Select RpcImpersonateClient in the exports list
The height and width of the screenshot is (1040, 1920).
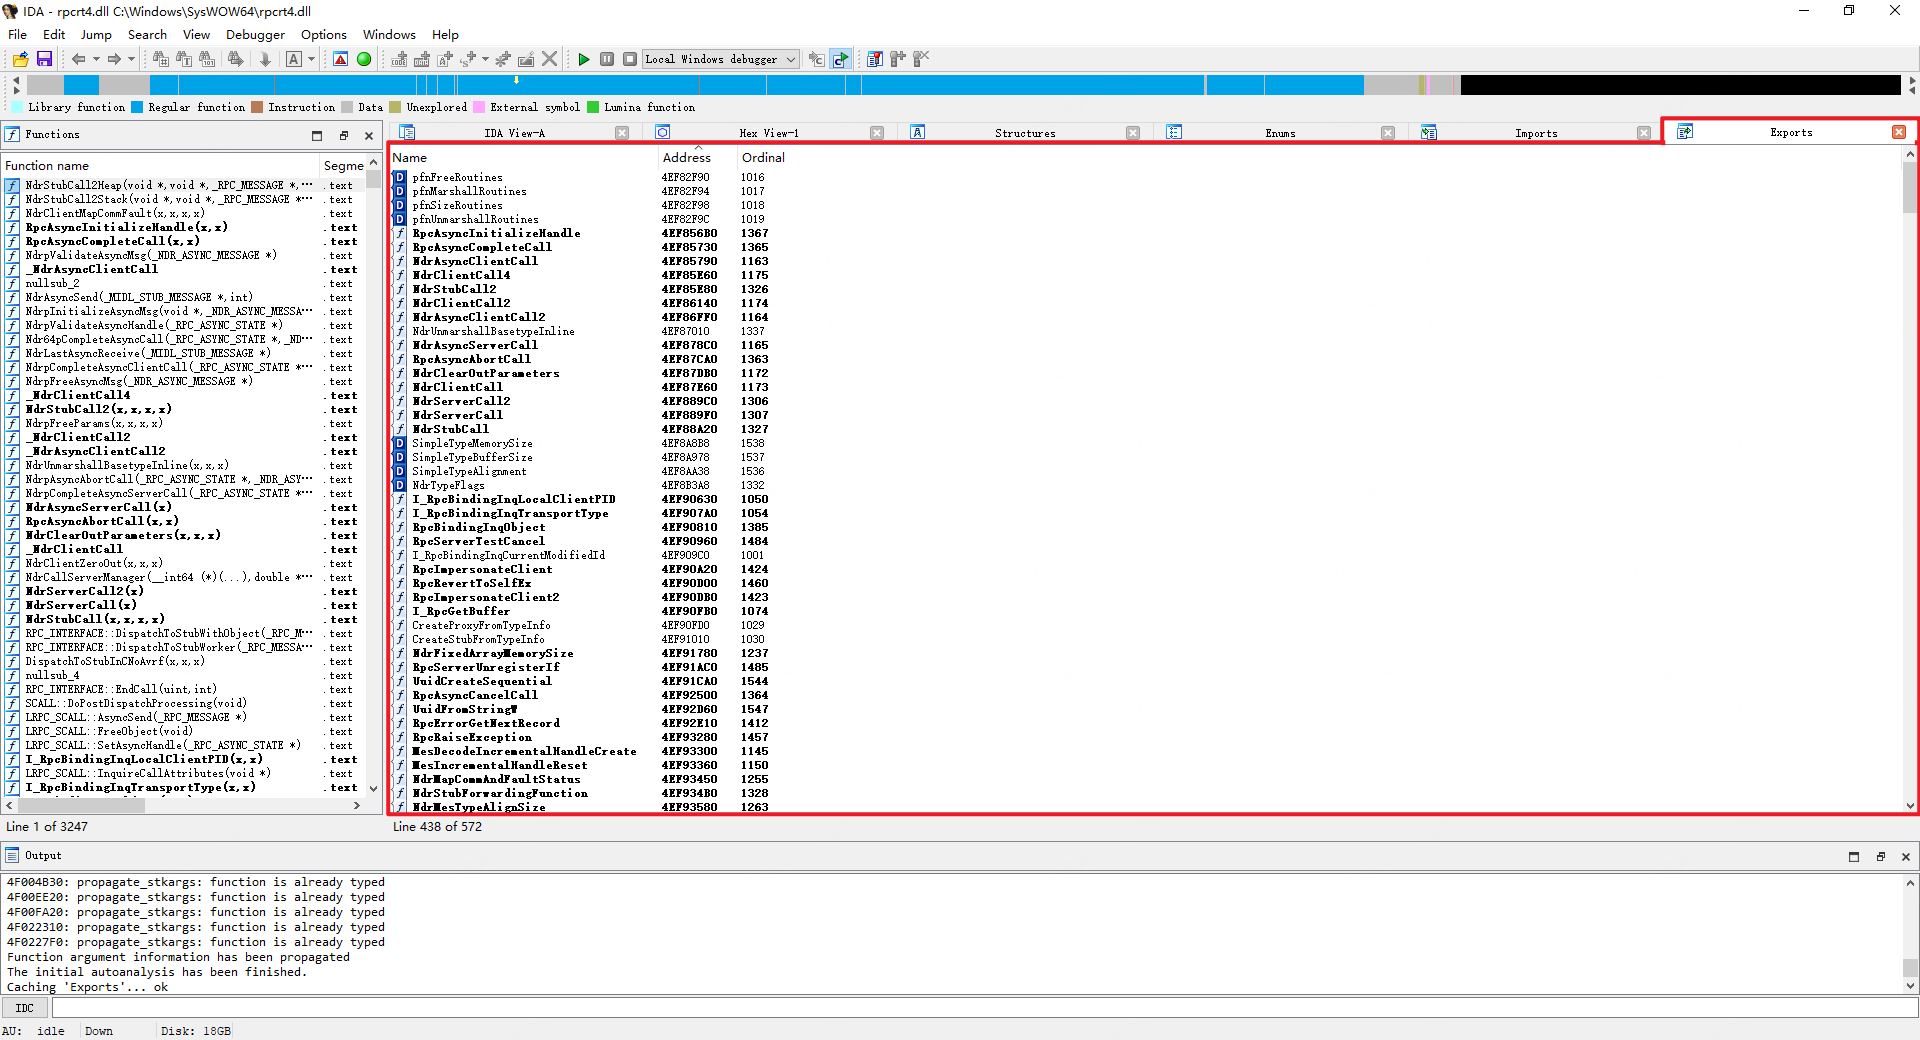click(x=482, y=570)
